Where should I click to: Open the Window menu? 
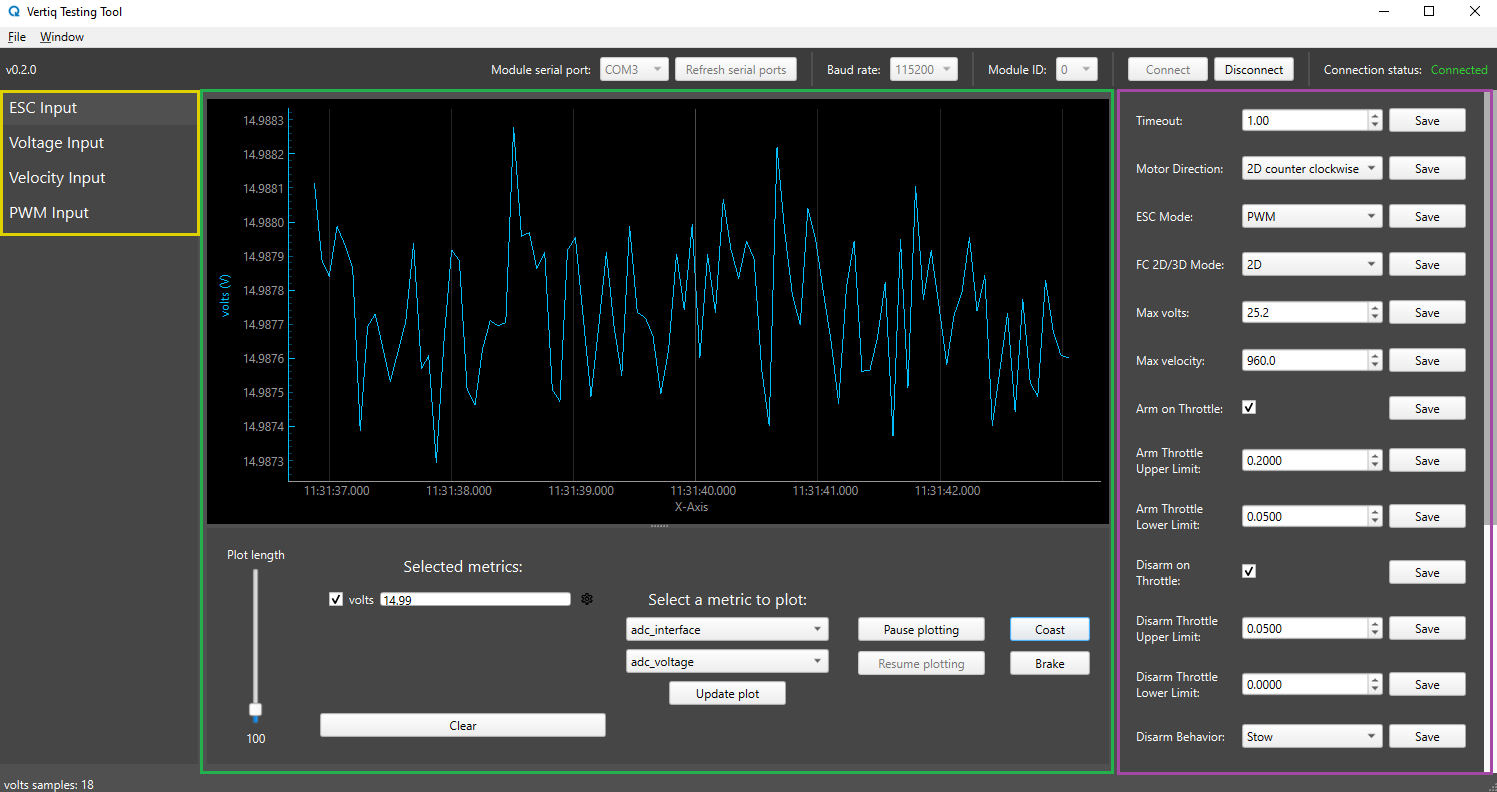pos(62,37)
